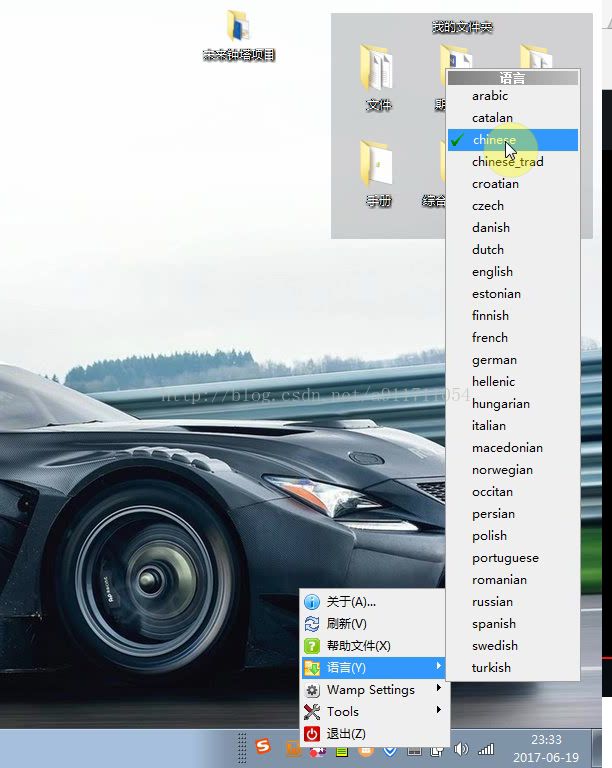Select estonian language

pos(513,294)
